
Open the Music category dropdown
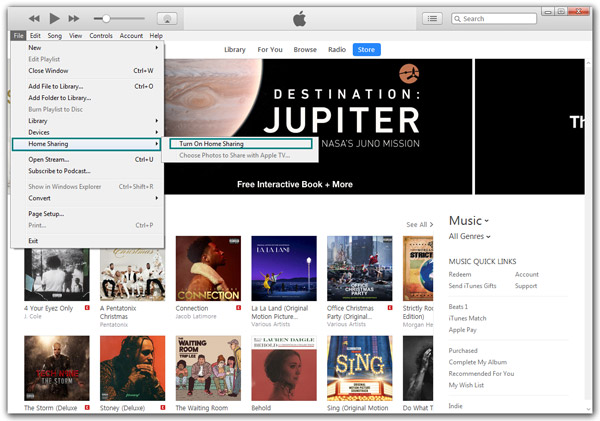point(469,221)
